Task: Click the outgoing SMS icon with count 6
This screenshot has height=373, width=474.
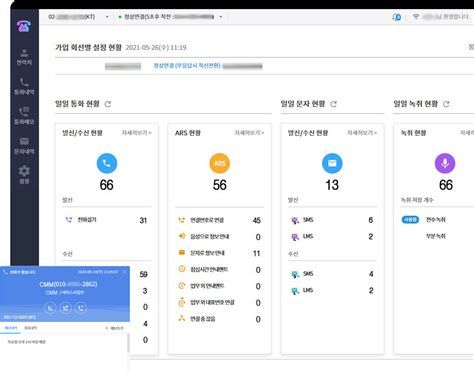Action: [x=295, y=220]
